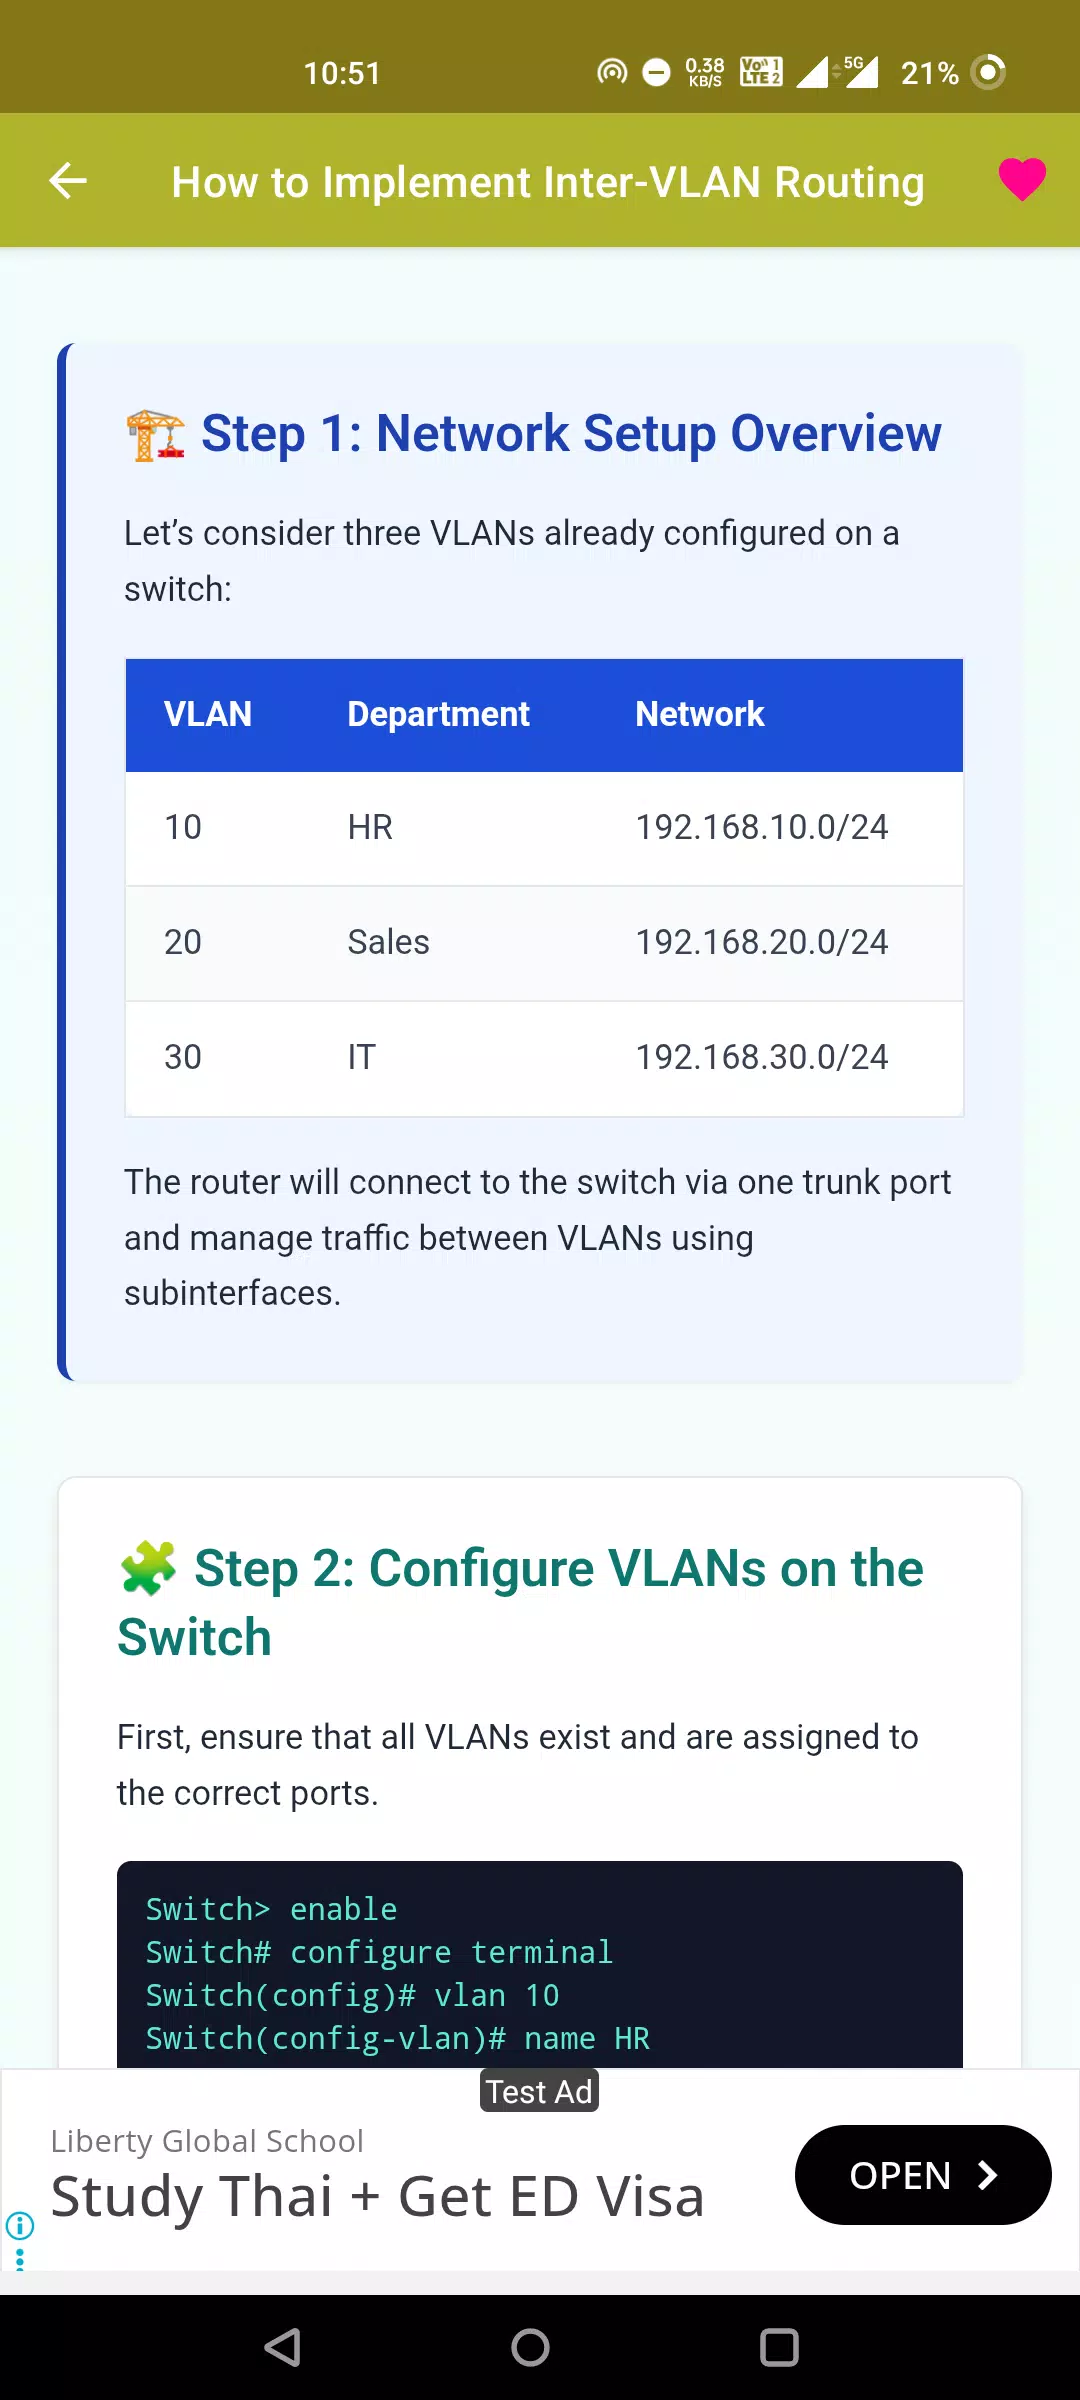Click the OPEN ad button

[923, 2175]
